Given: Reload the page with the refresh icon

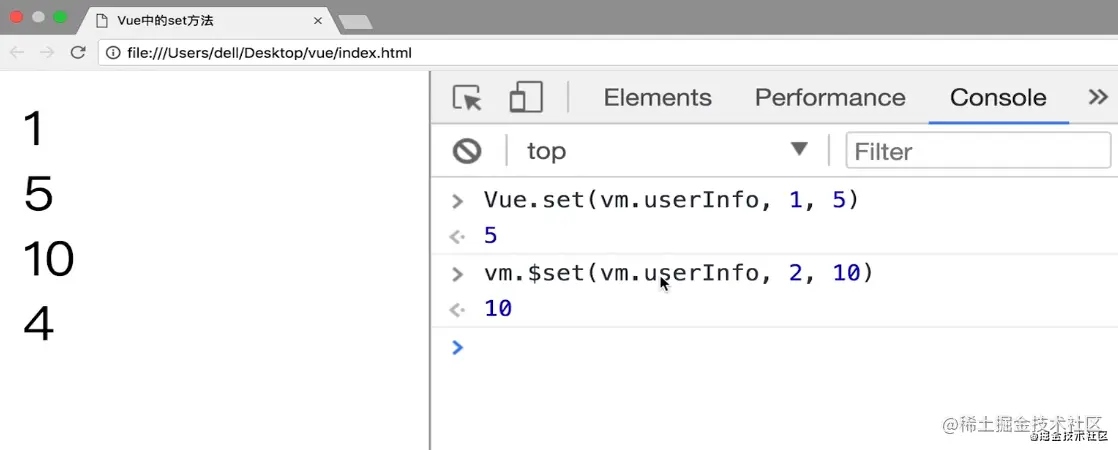Looking at the screenshot, I should tap(78, 53).
